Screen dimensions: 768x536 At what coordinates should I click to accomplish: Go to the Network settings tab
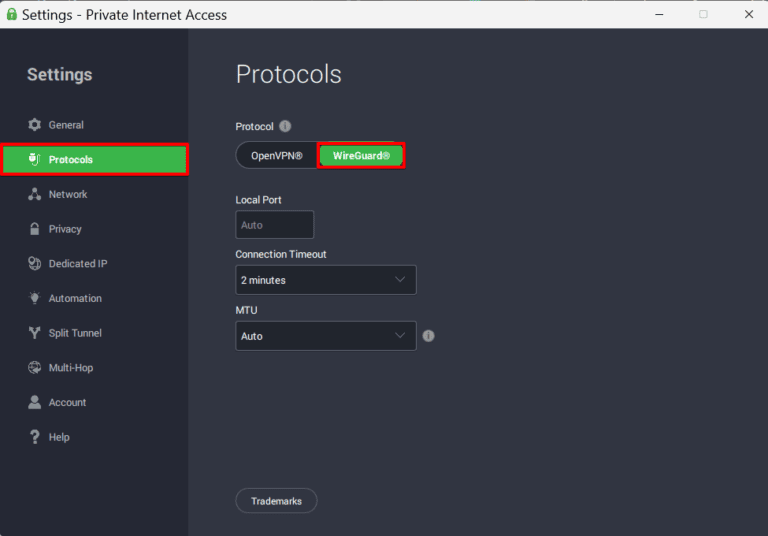click(x=68, y=194)
